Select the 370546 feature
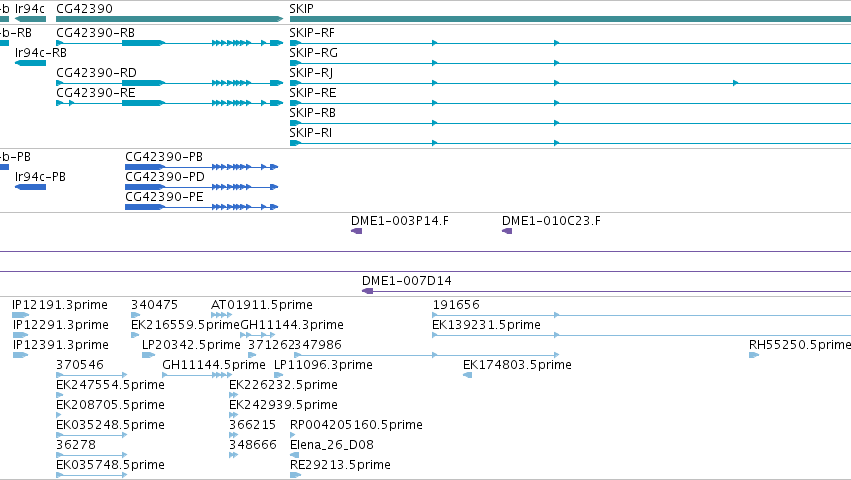This screenshot has height=480, width=851. [x=92, y=375]
